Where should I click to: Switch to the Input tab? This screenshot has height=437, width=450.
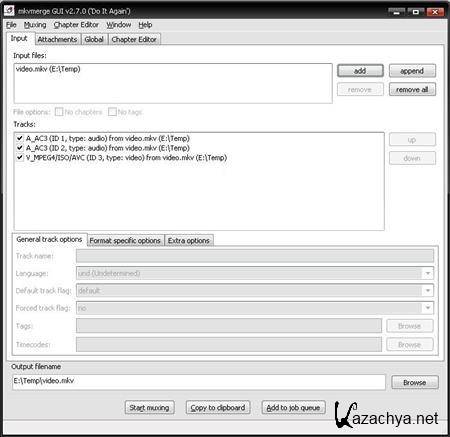(x=19, y=38)
